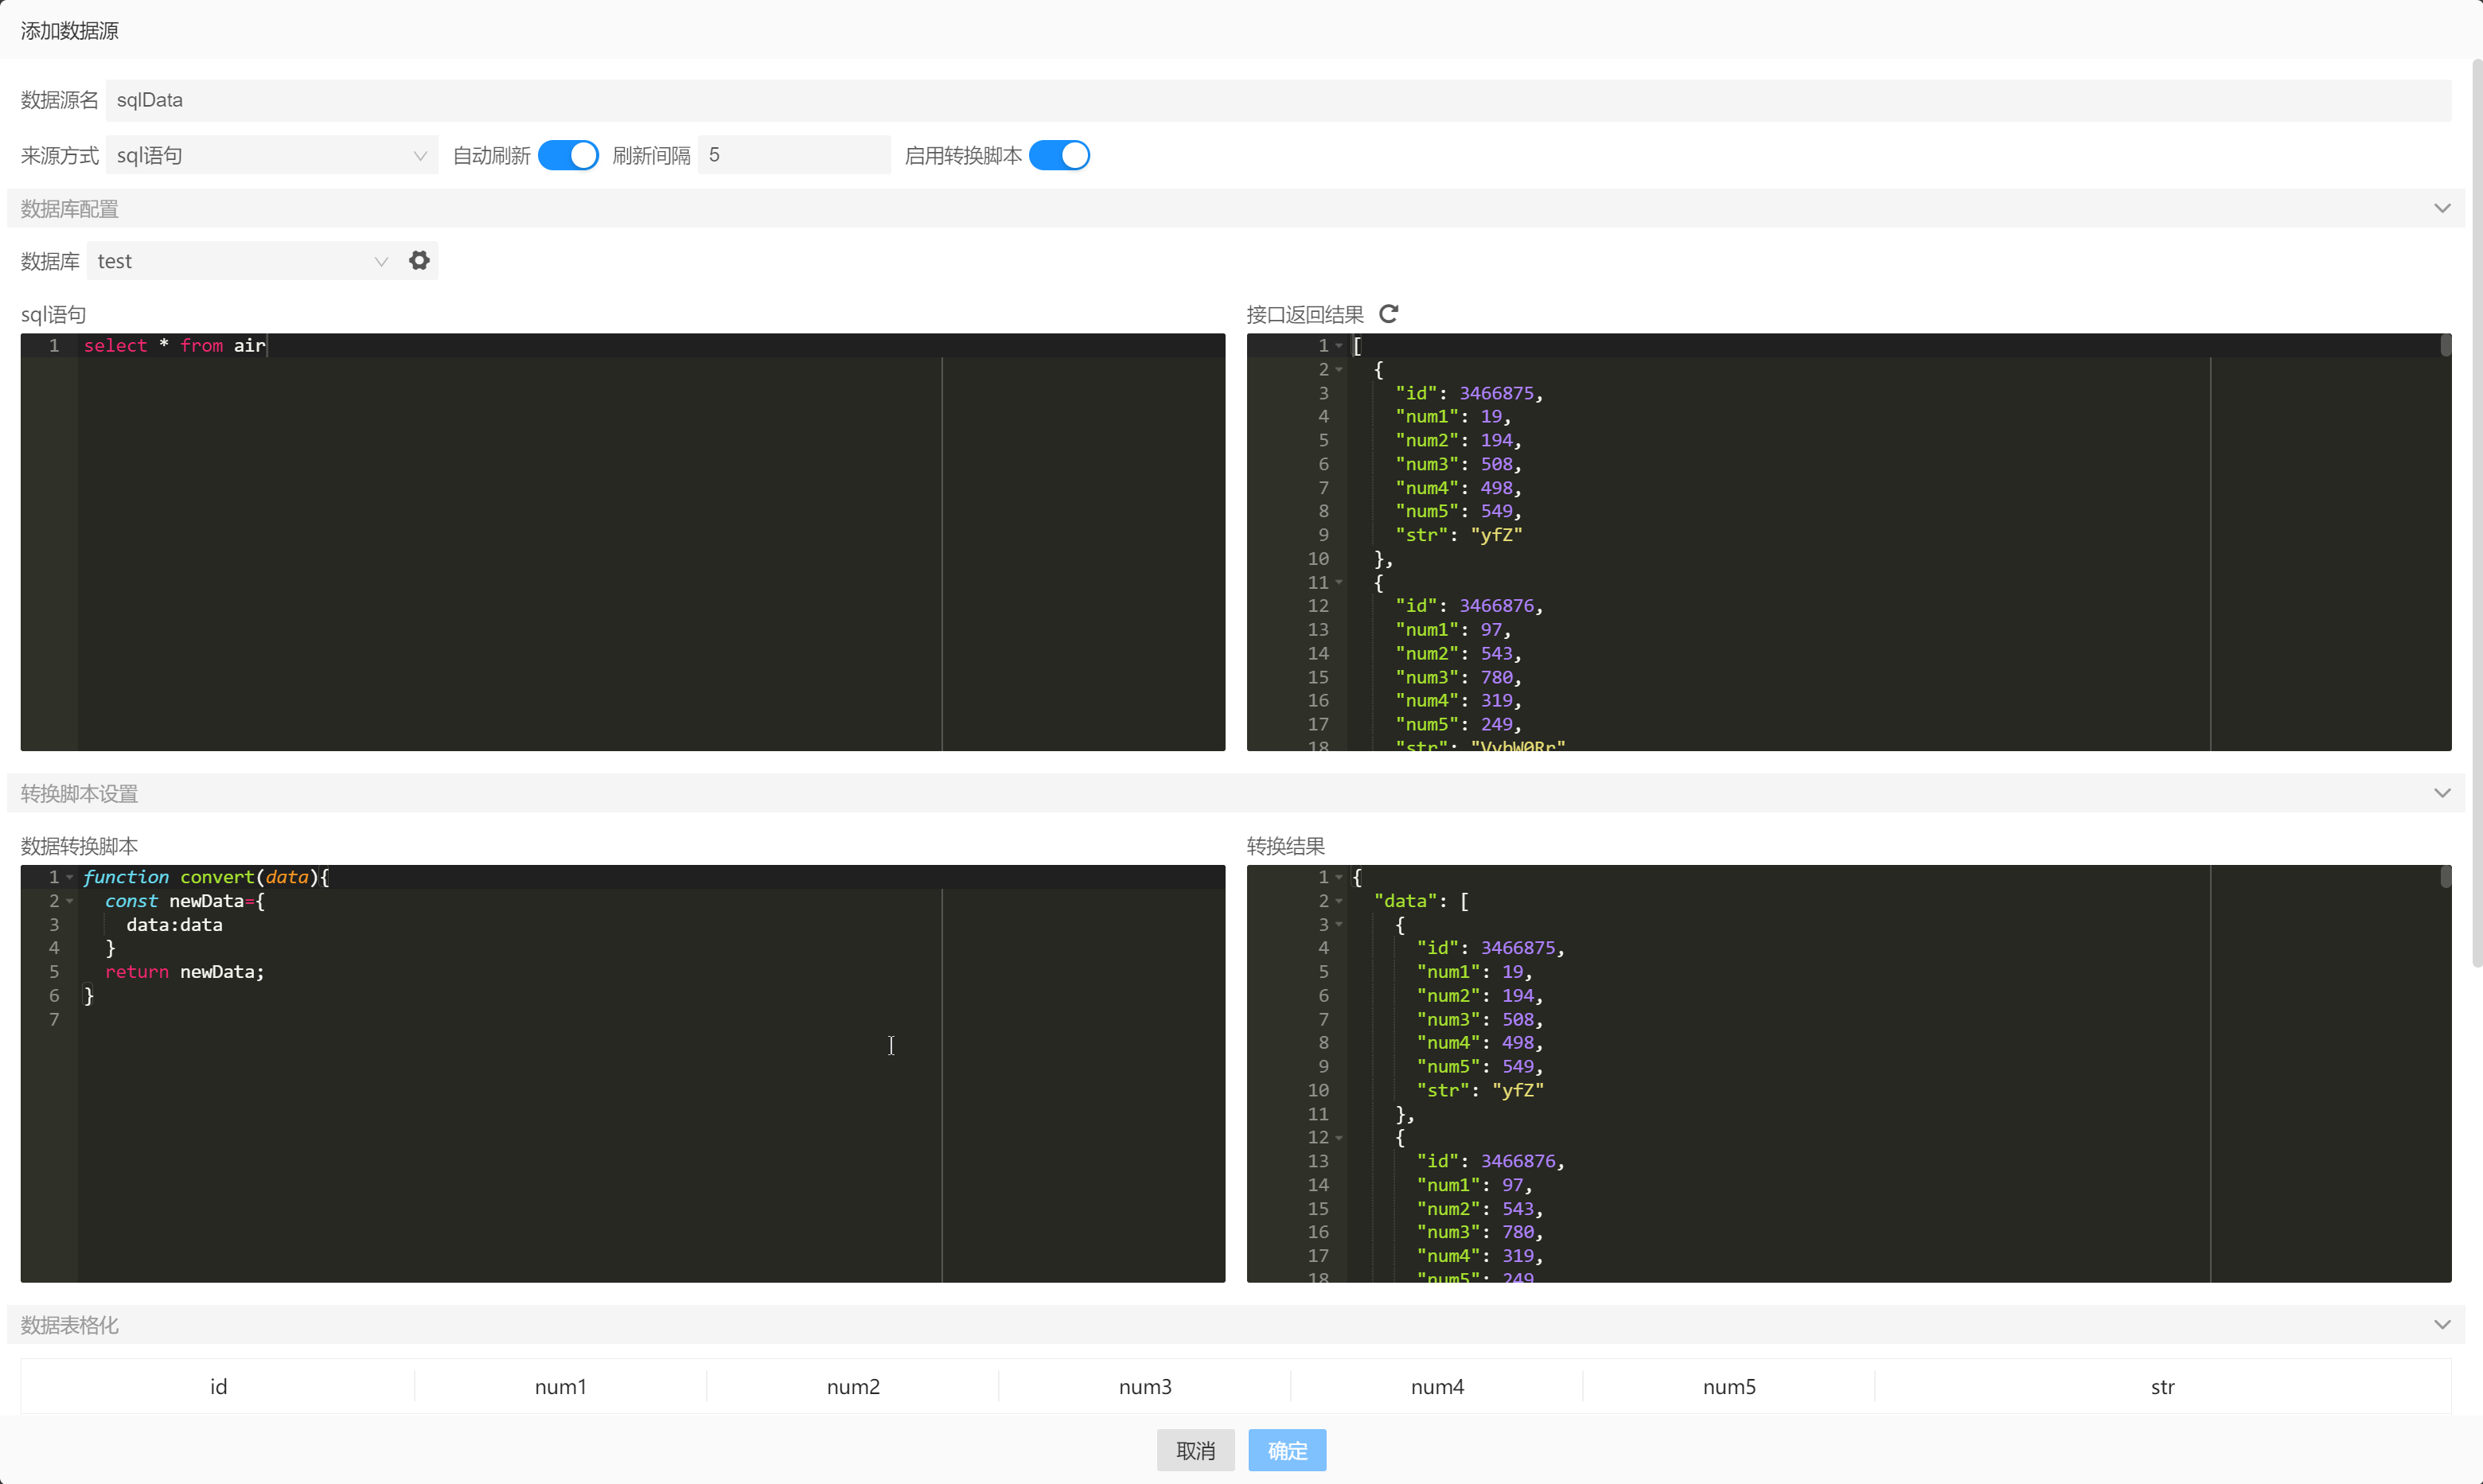Click the 转换结果 editor scrollbar

(x=2445, y=877)
